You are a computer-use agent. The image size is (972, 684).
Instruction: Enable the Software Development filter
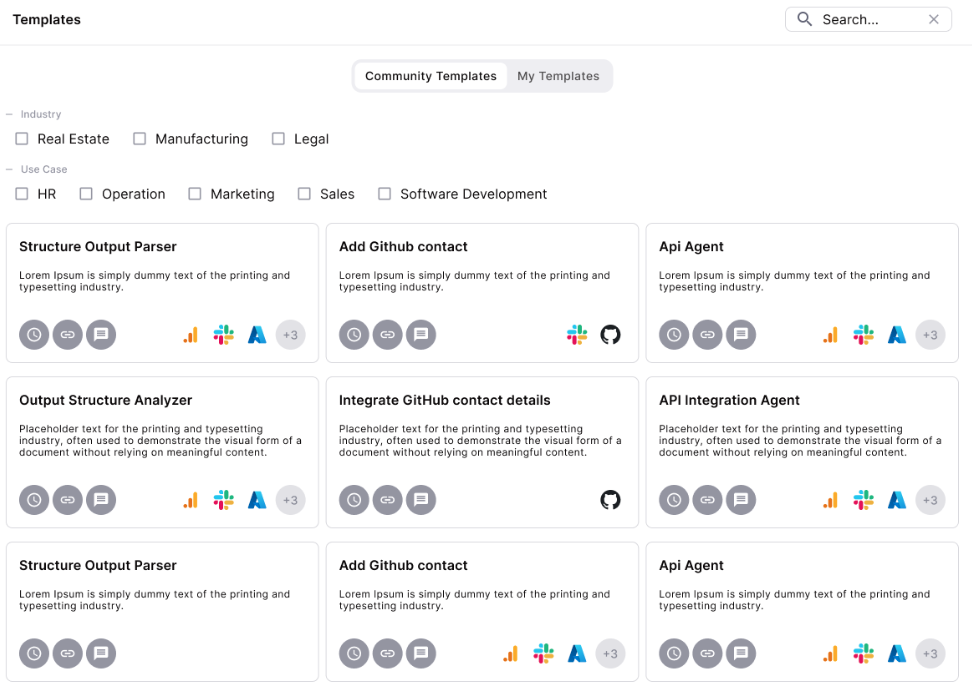[x=385, y=194]
